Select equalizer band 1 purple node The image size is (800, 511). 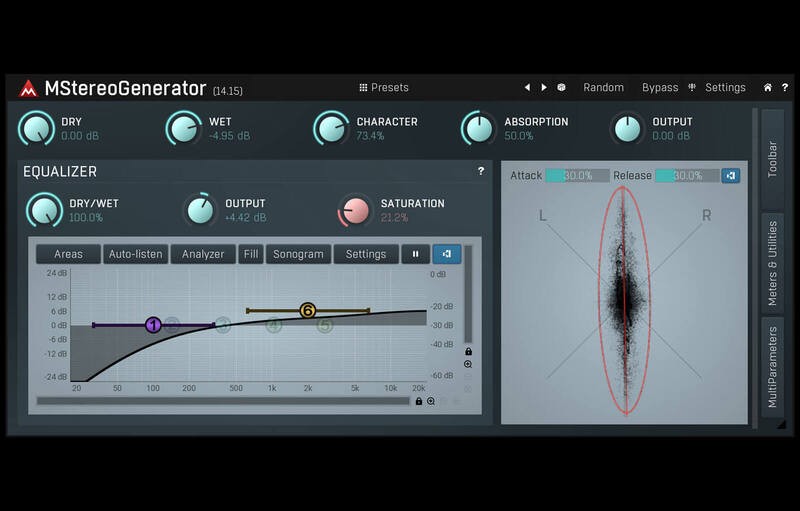coord(153,325)
